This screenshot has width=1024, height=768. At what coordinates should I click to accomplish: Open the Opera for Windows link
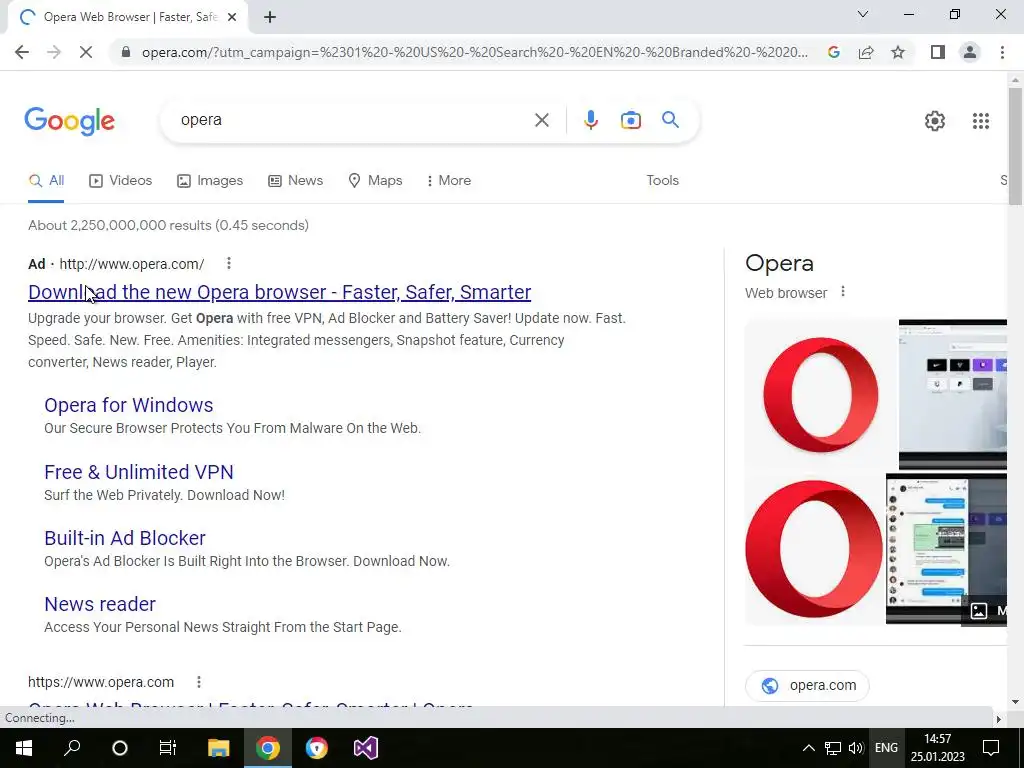click(129, 405)
